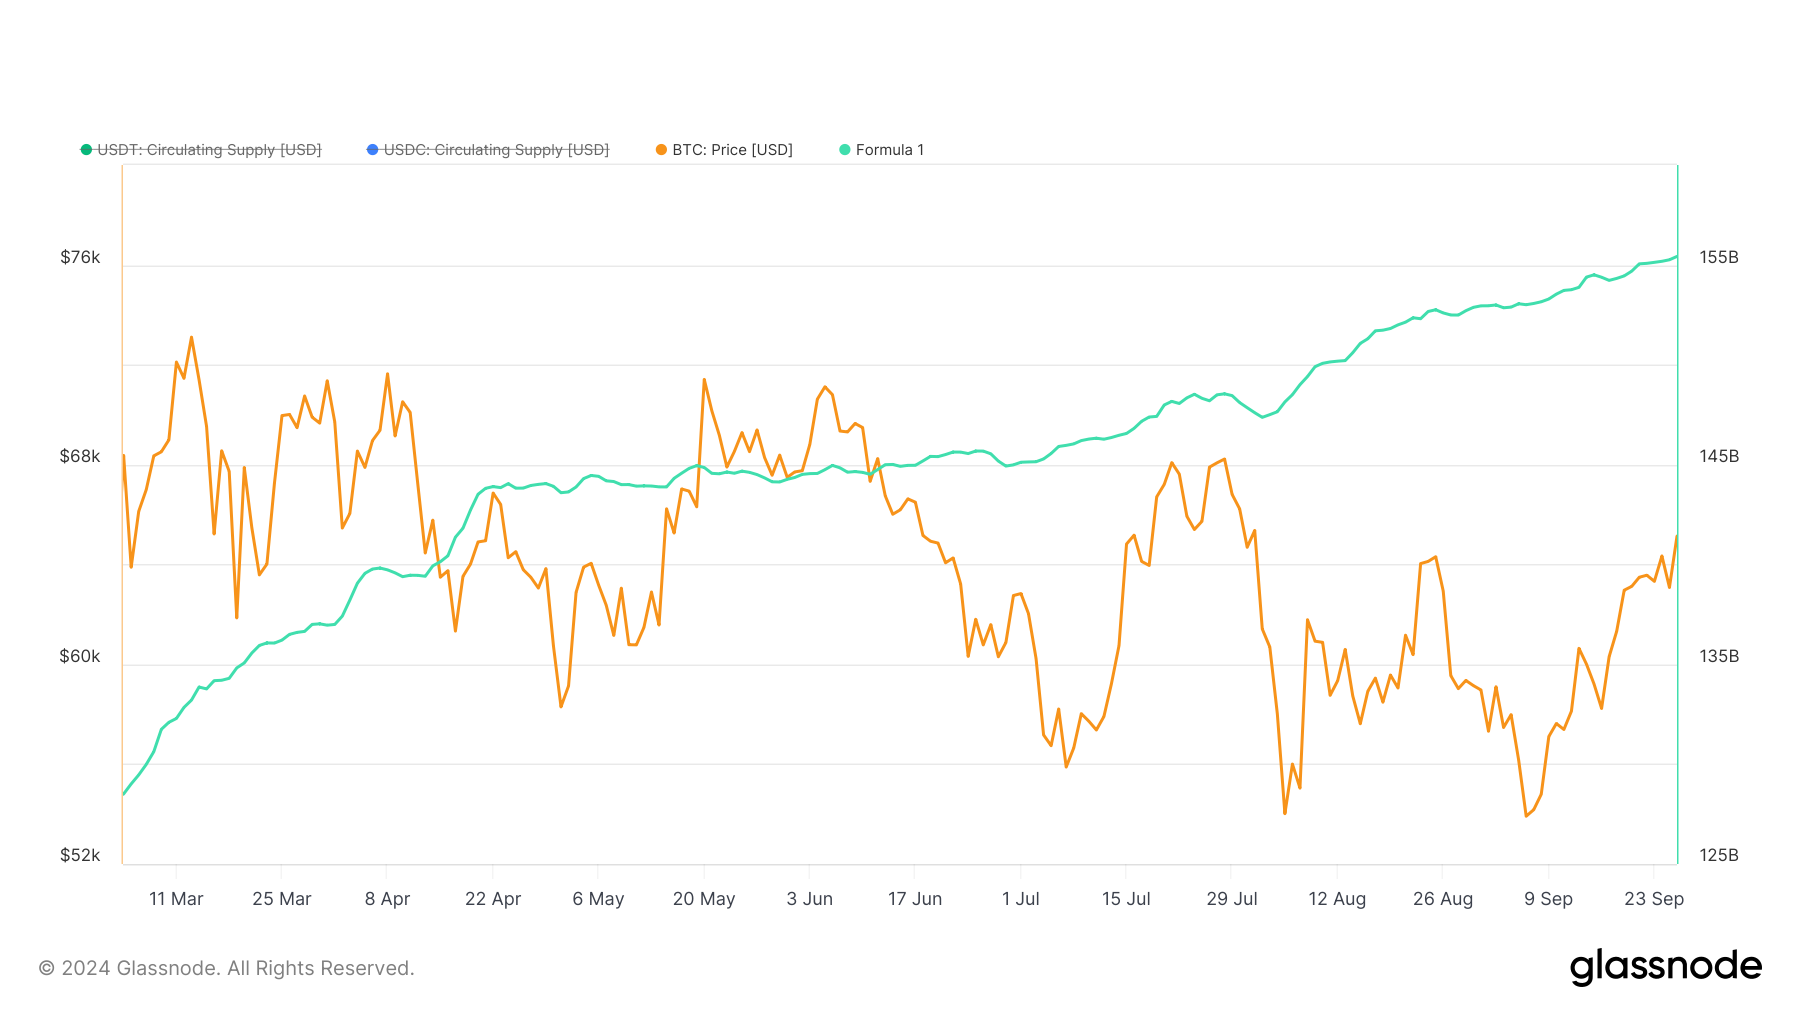
Task: Click the glassnode logo
Action: pos(1666,967)
